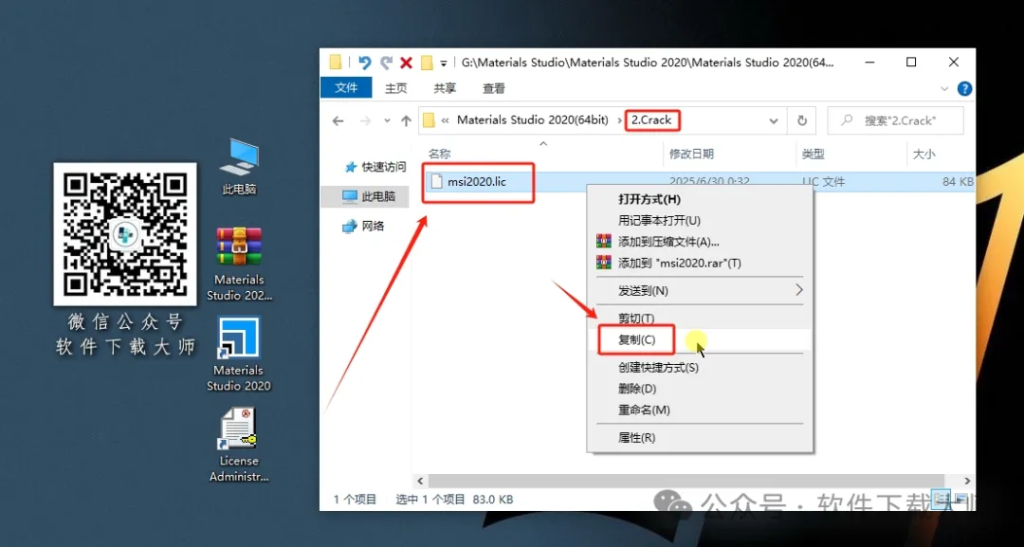Switch to the 共享 tab

coord(445,88)
